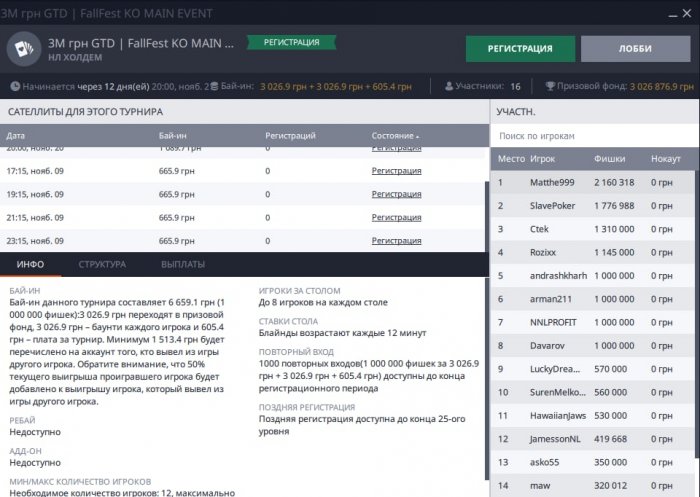
Task: Switch to the ИНФО tab
Action: point(30,264)
